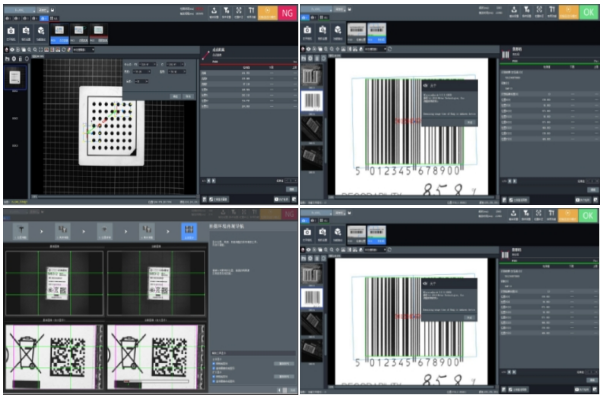603x397 pixels.
Task: Click the magnifier camera icon in top-right window
Action: (x=322, y=31)
